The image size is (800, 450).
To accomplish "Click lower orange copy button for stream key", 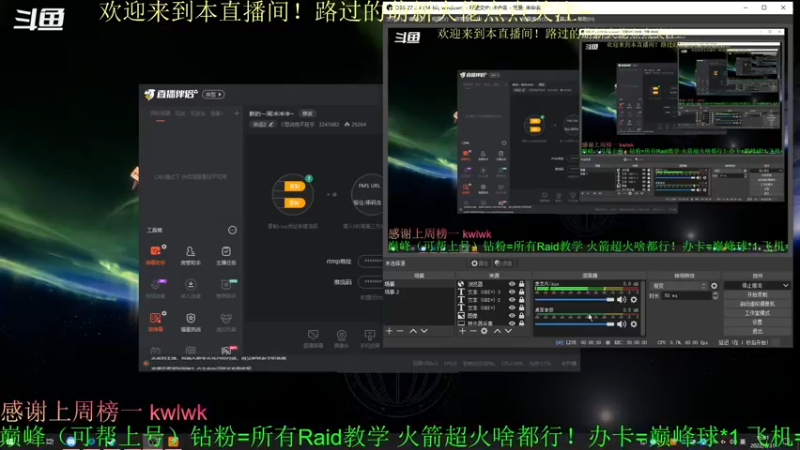I will click(x=294, y=203).
